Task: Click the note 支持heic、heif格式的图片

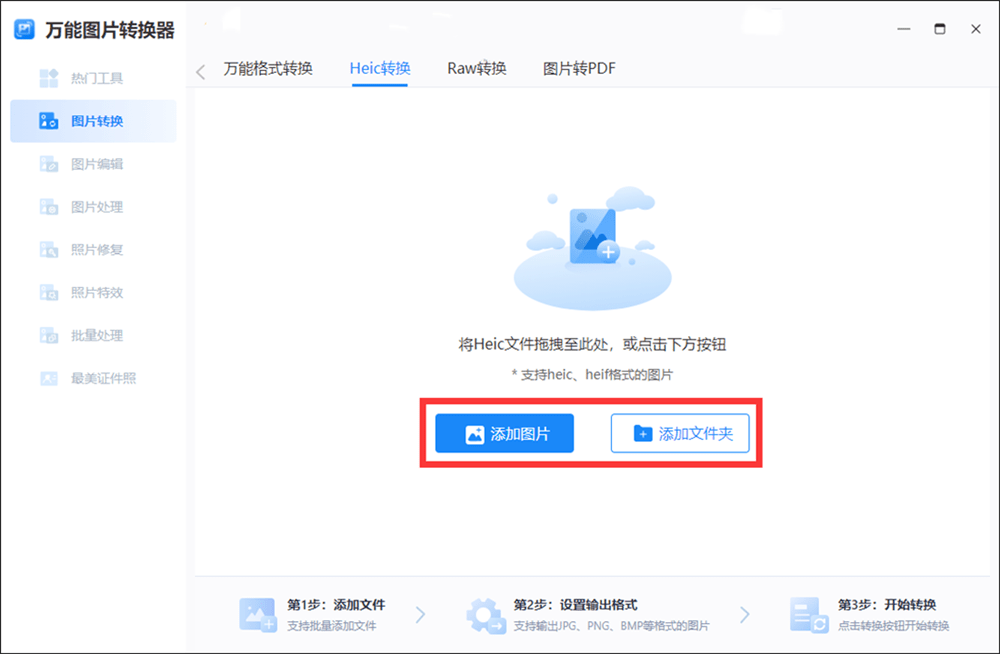Action: [592, 375]
